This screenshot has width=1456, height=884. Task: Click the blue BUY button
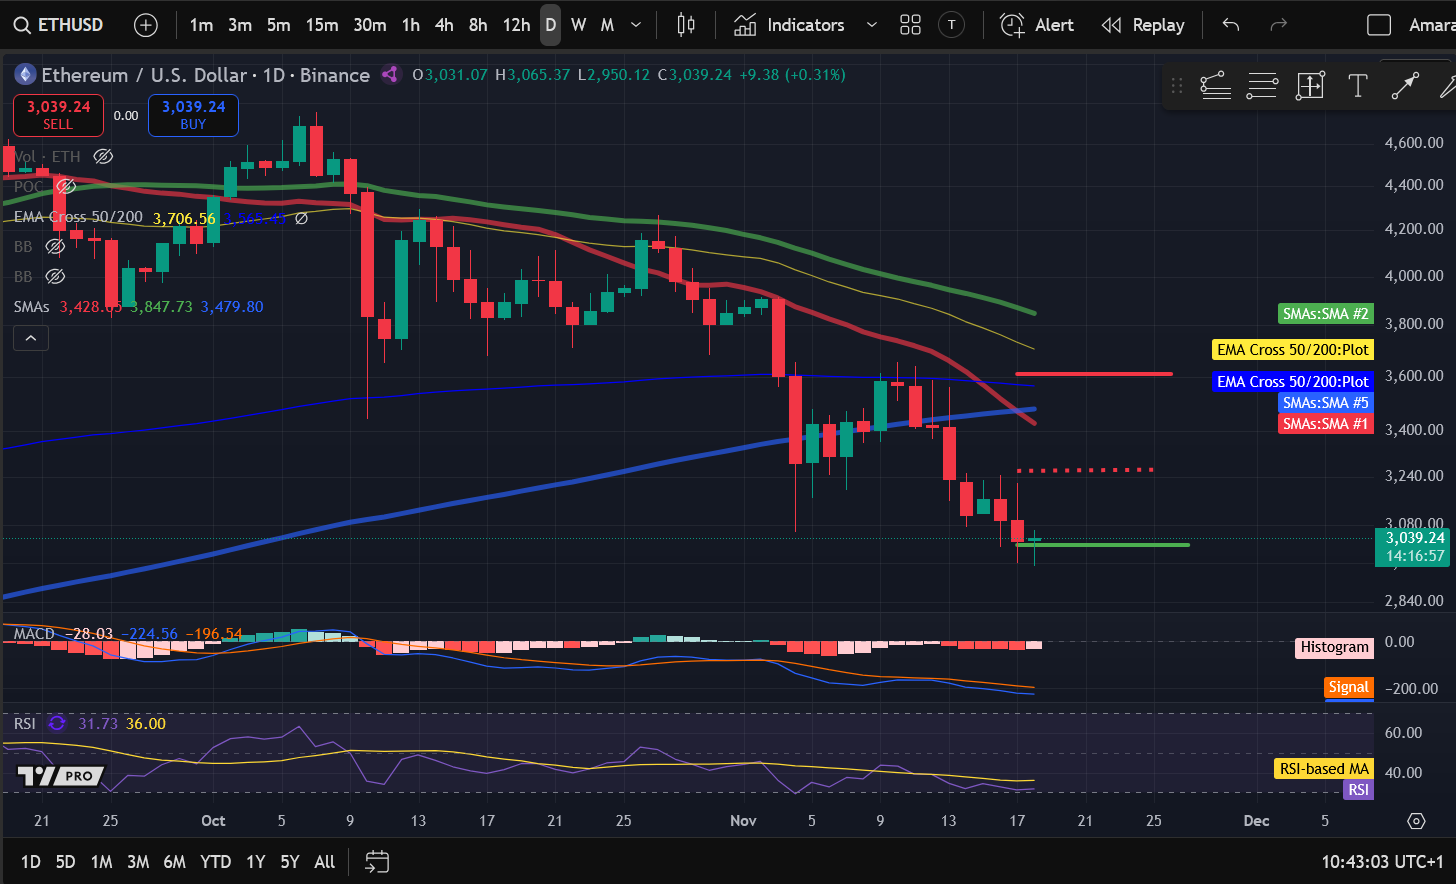tap(193, 116)
